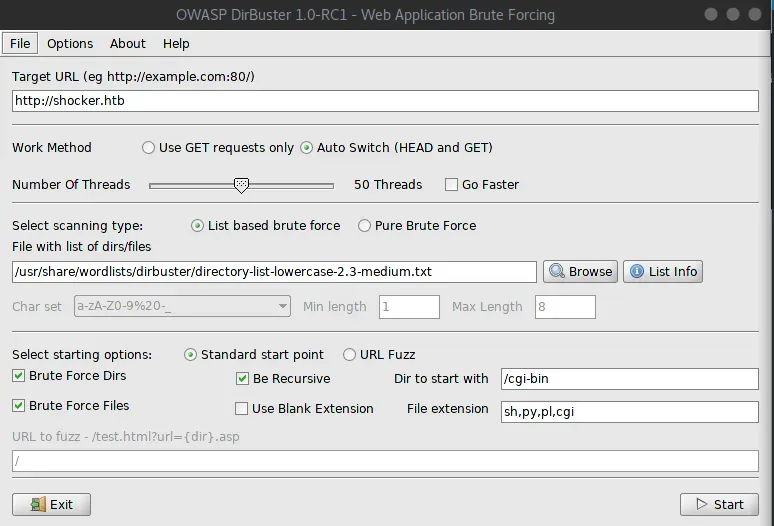Enable Use Blank Extension
Image resolution: width=774 pixels, height=526 pixels.
(x=242, y=408)
